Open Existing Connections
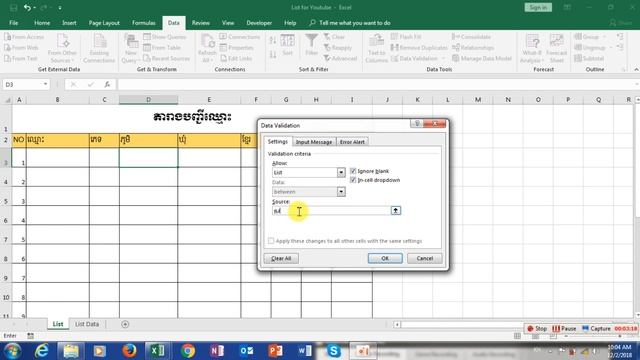Image resolution: width=640 pixels, height=360 pixels. click(x=99, y=49)
